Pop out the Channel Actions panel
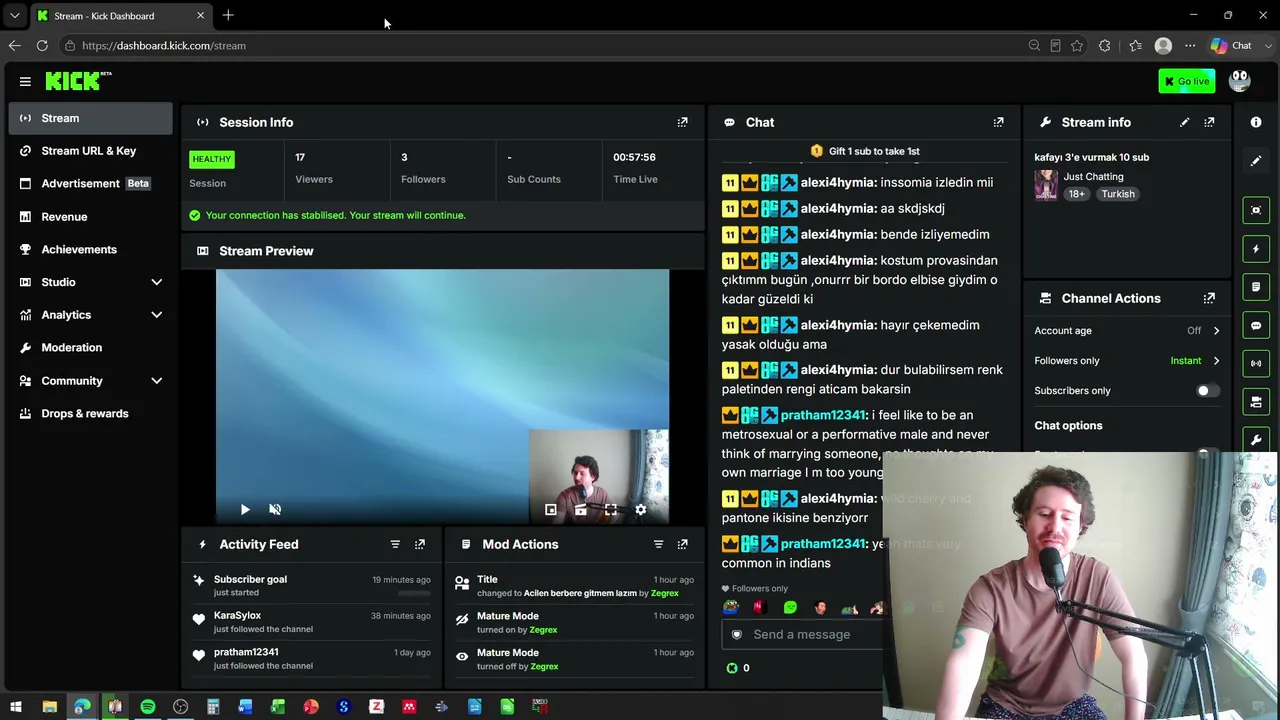Screen dimensions: 1280x720 (1209, 298)
